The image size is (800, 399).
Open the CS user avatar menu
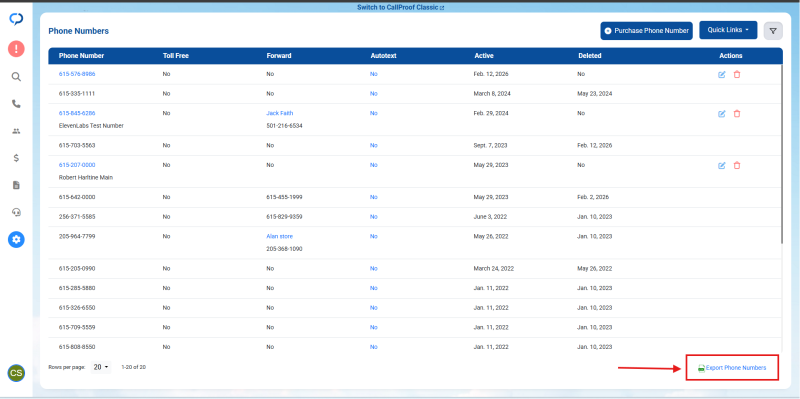[x=16, y=373]
